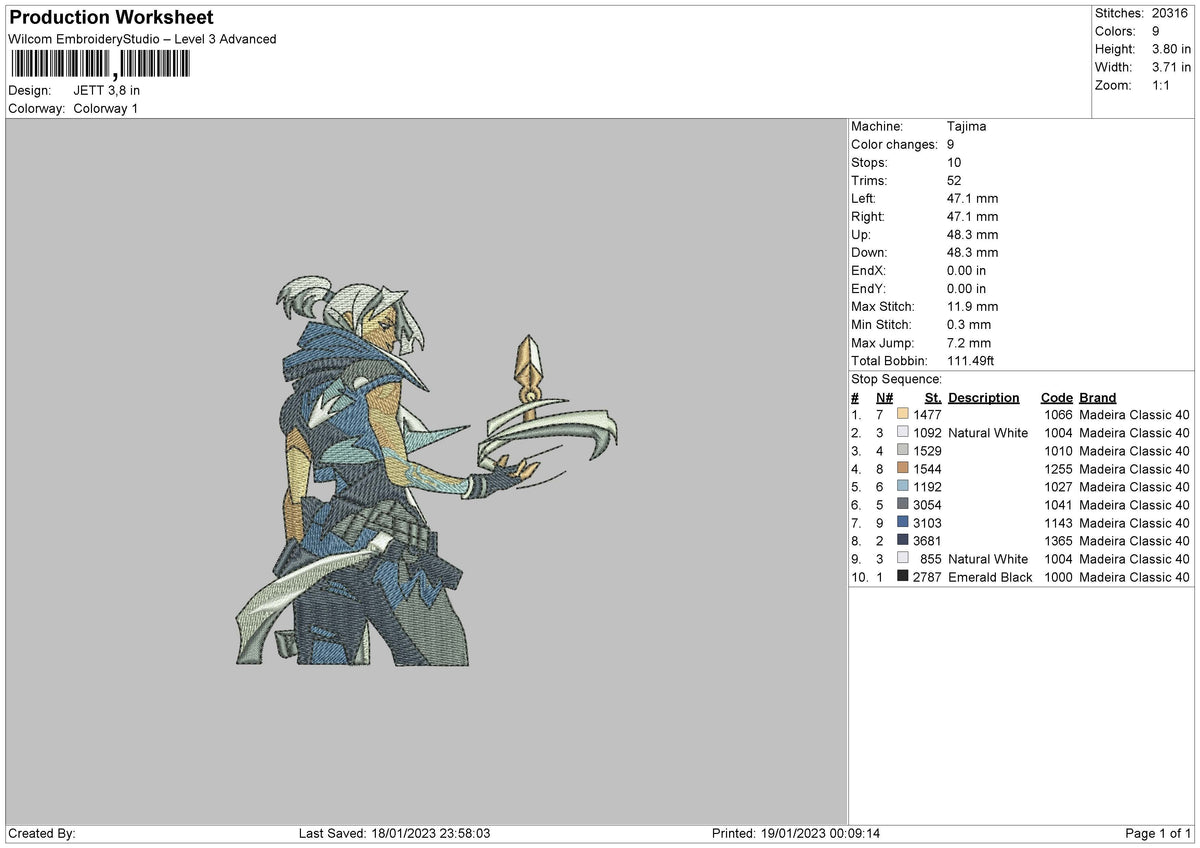Click the 1010 light gray swatch
Screen dimensions: 1200x848
coord(903,451)
